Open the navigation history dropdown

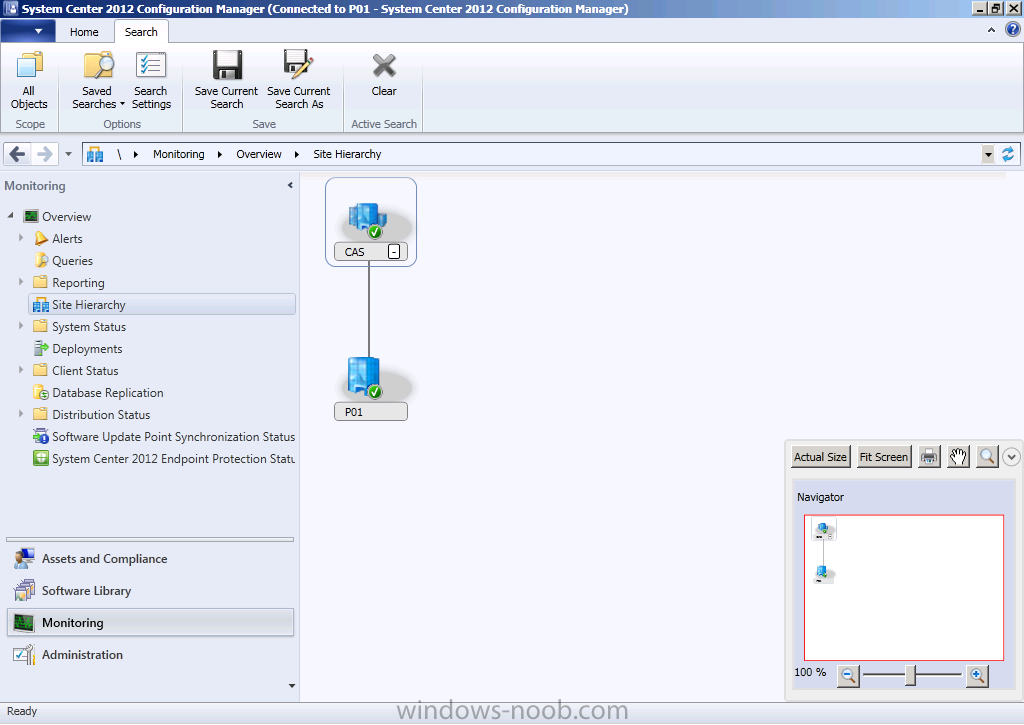tap(68, 154)
